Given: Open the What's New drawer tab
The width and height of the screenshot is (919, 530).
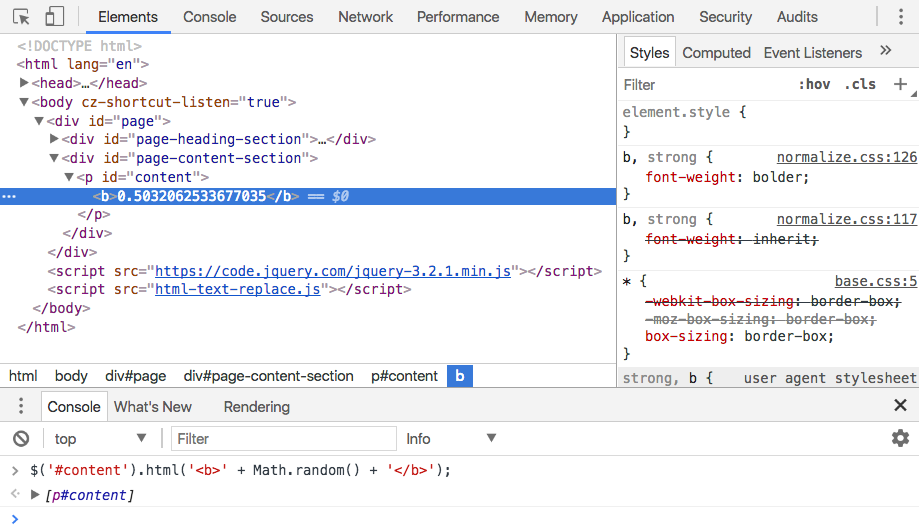Looking at the screenshot, I should 153,406.
